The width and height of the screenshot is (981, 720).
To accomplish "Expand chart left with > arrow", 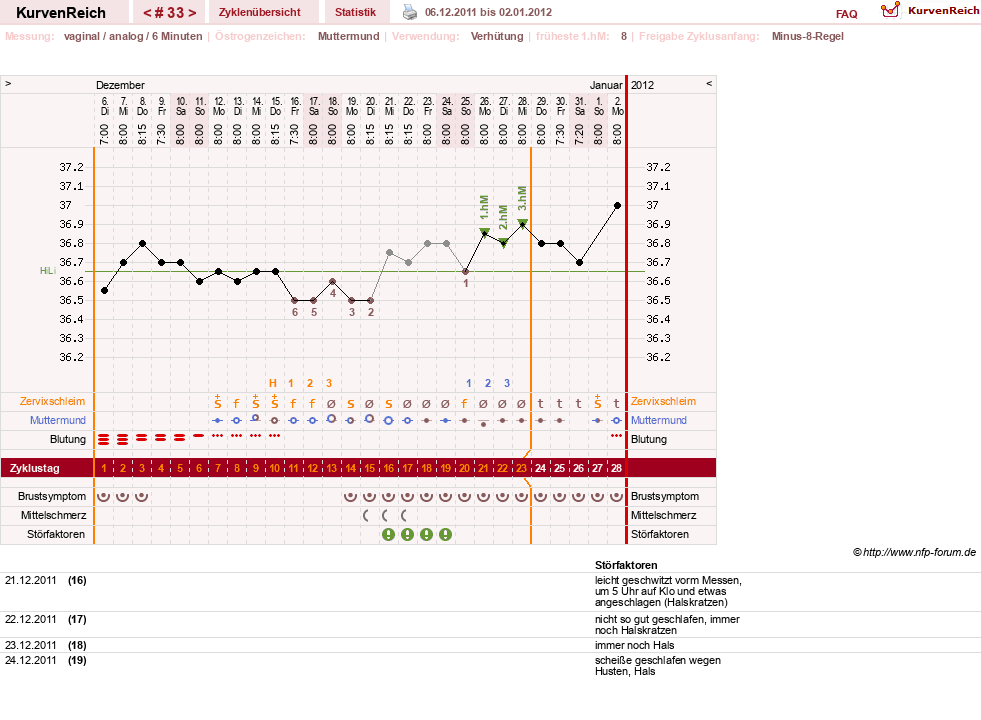I will (8, 83).
